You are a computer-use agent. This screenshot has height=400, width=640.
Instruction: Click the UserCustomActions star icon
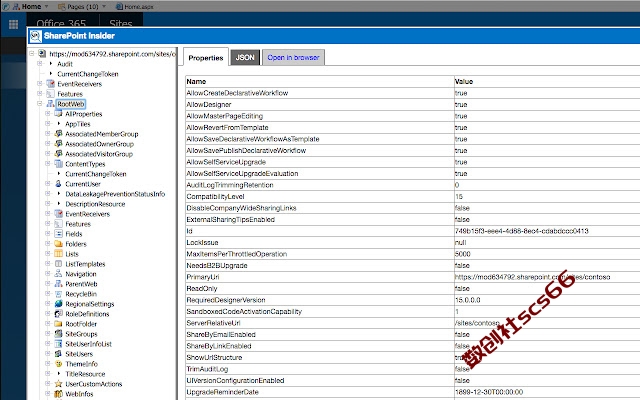click(58, 384)
